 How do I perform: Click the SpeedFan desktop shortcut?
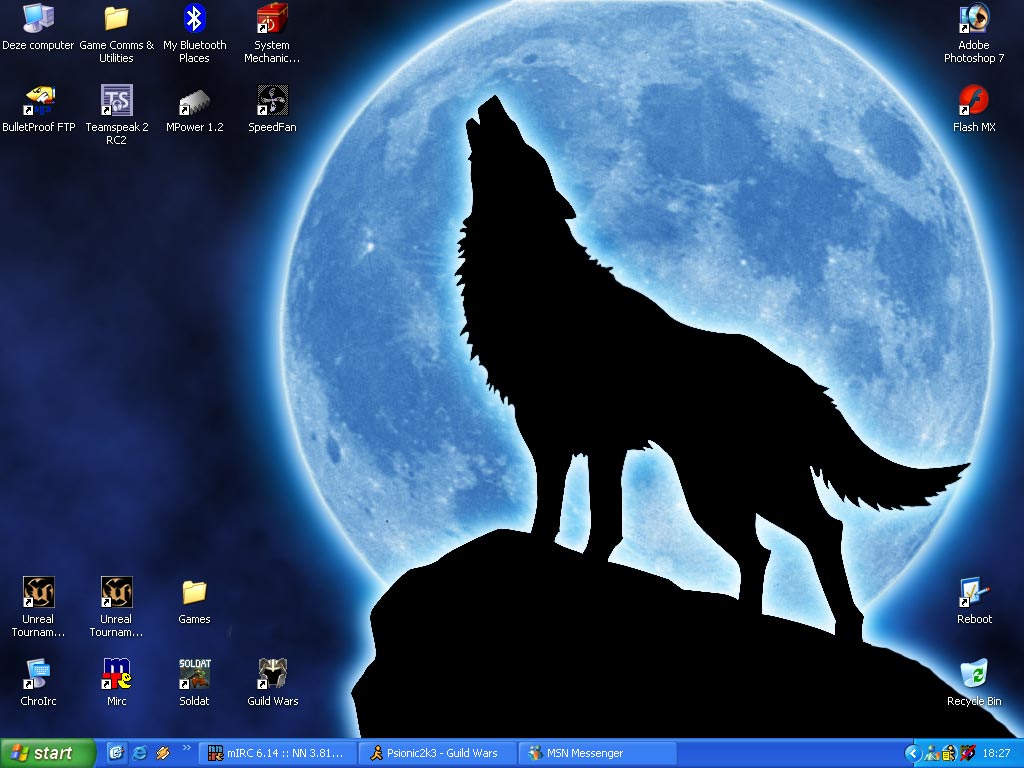272,101
